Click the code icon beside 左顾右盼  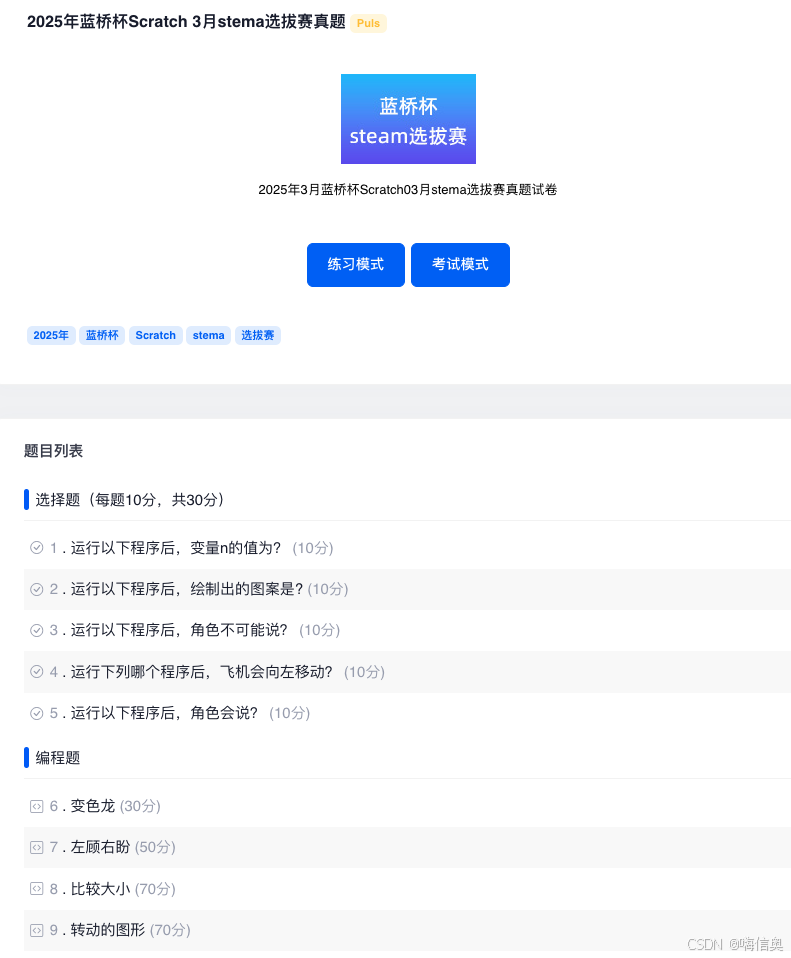[37, 847]
